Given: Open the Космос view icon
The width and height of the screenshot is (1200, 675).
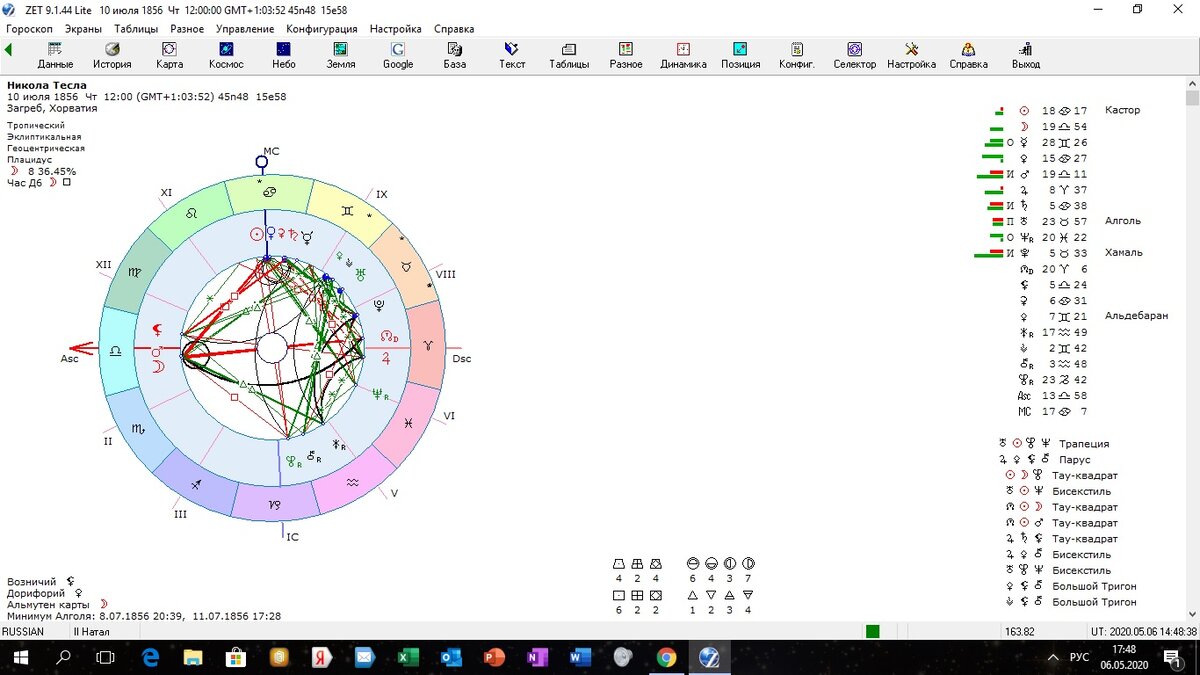Looking at the screenshot, I should (226, 55).
